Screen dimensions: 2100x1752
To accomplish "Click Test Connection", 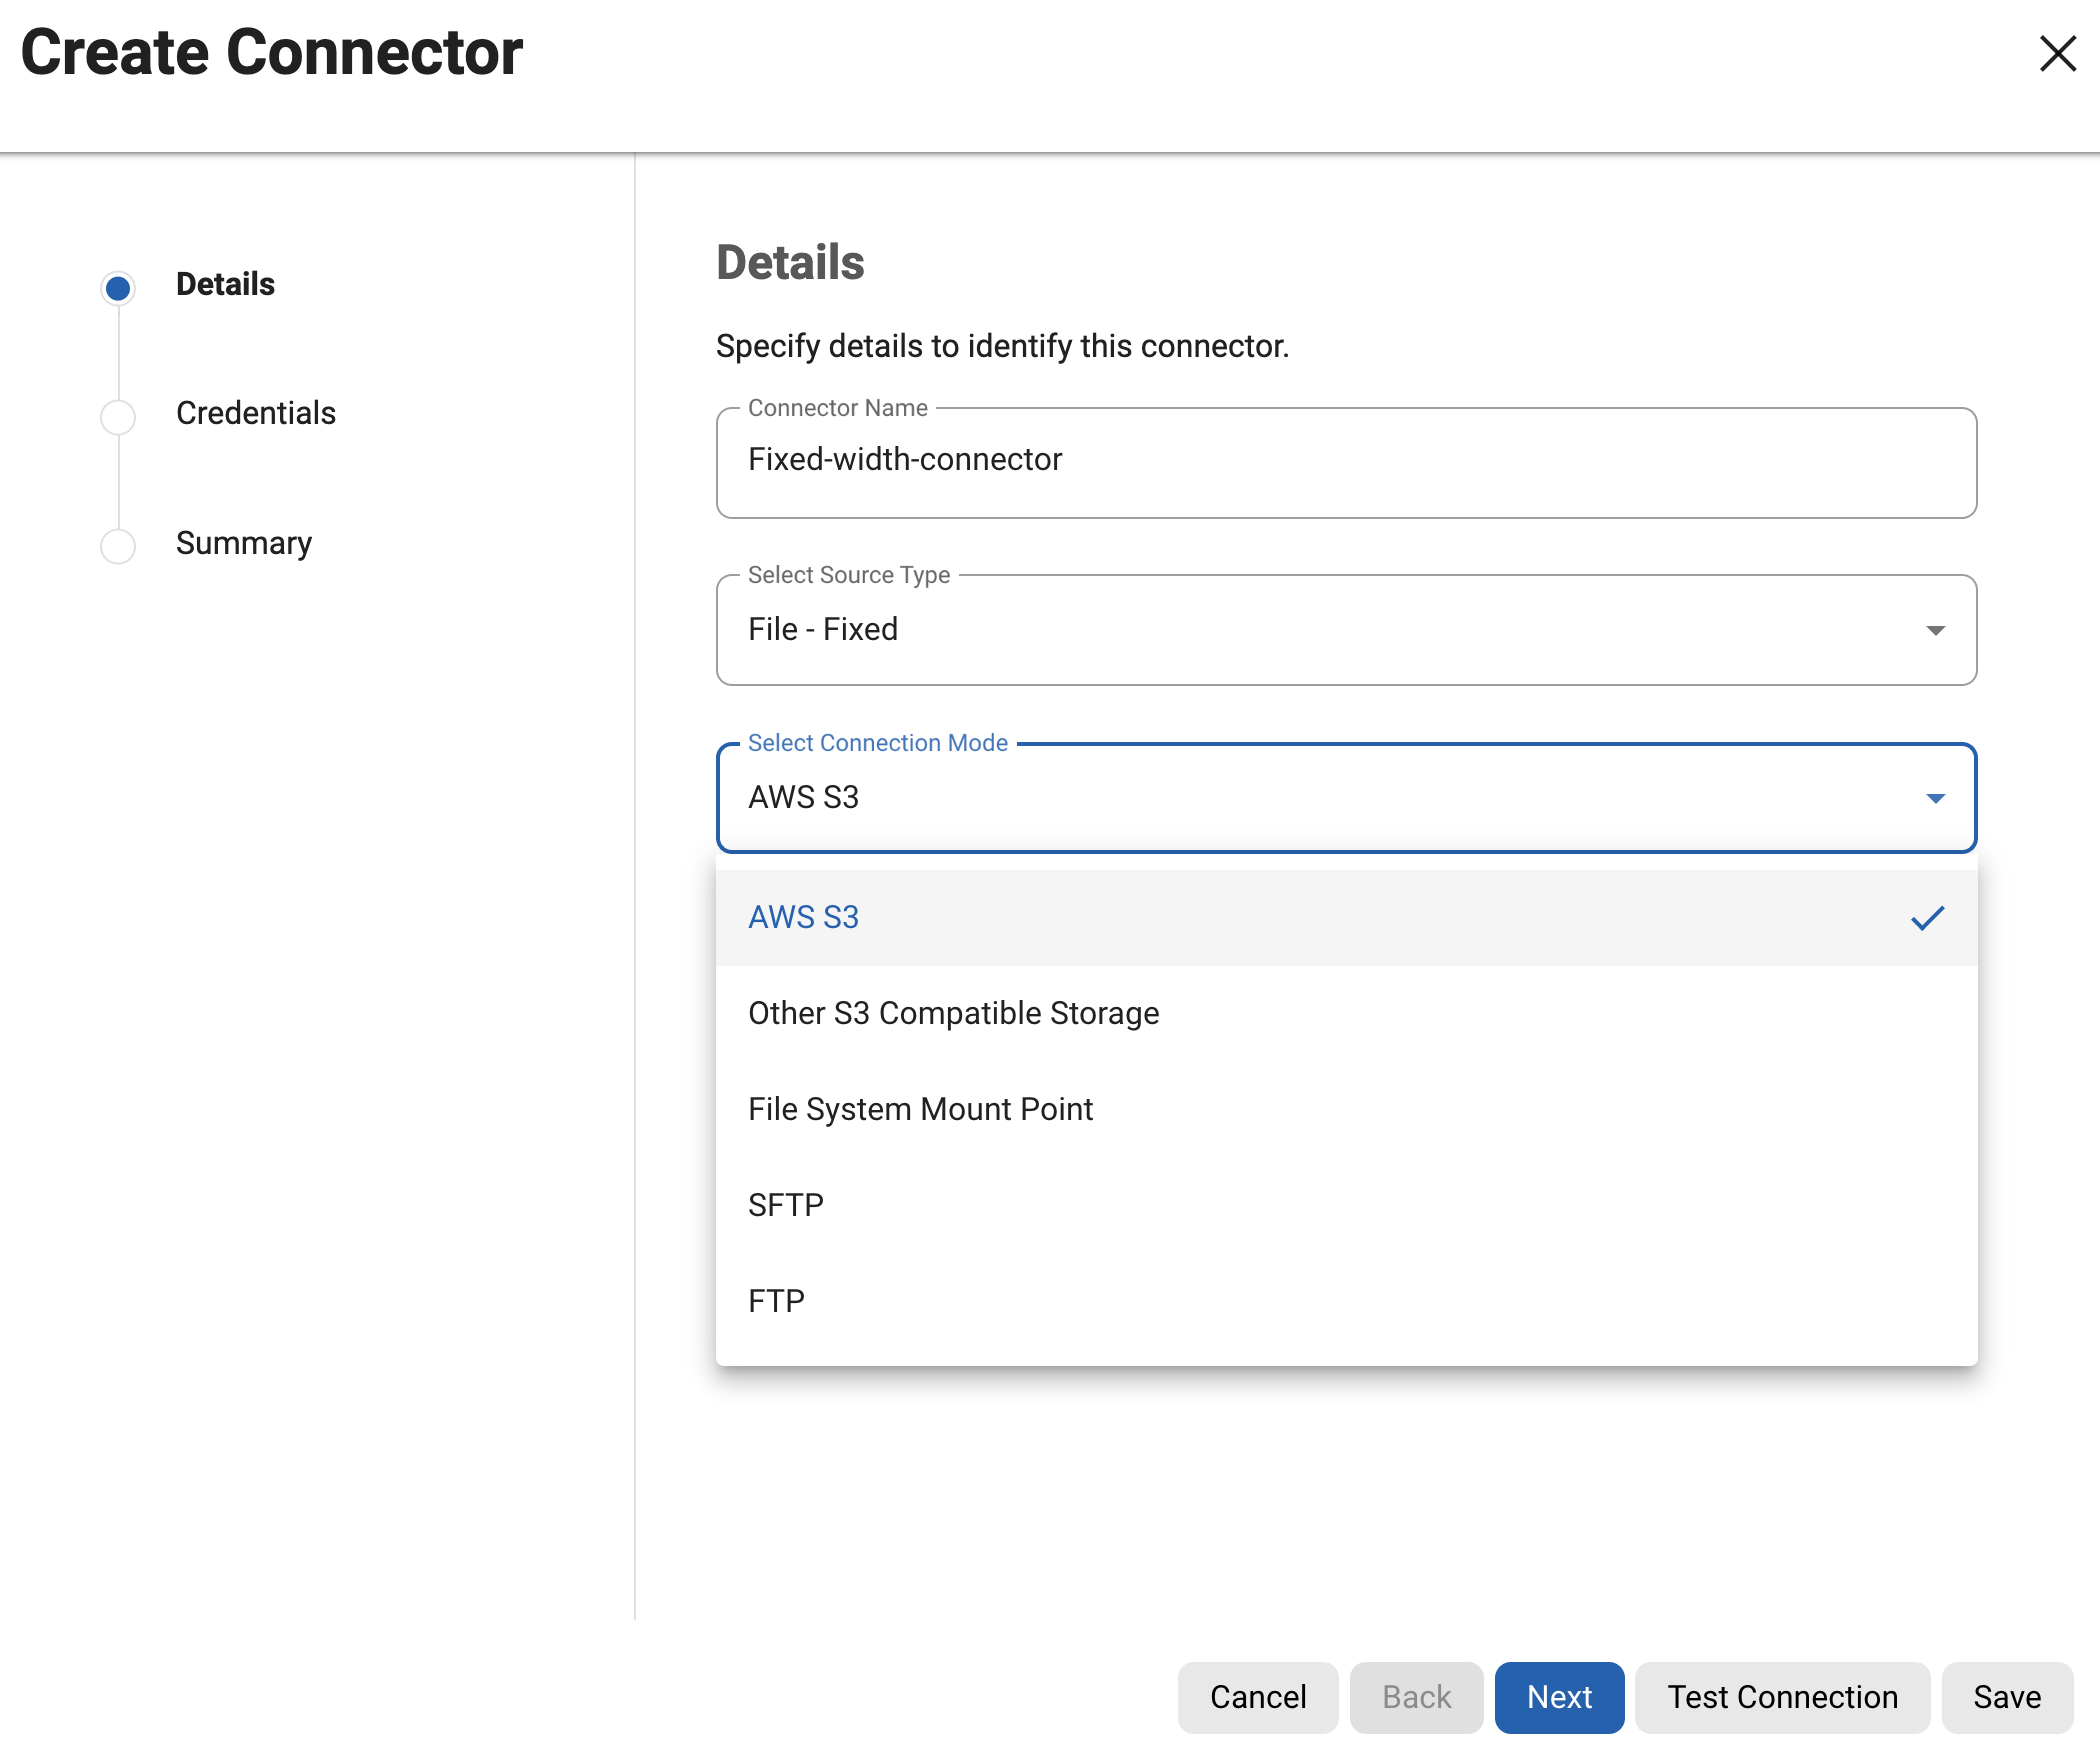I will click(1781, 1697).
